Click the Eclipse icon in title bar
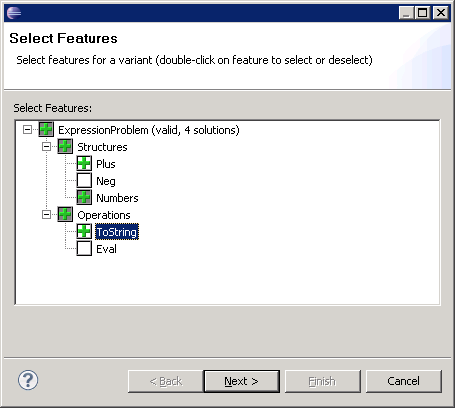 point(14,13)
